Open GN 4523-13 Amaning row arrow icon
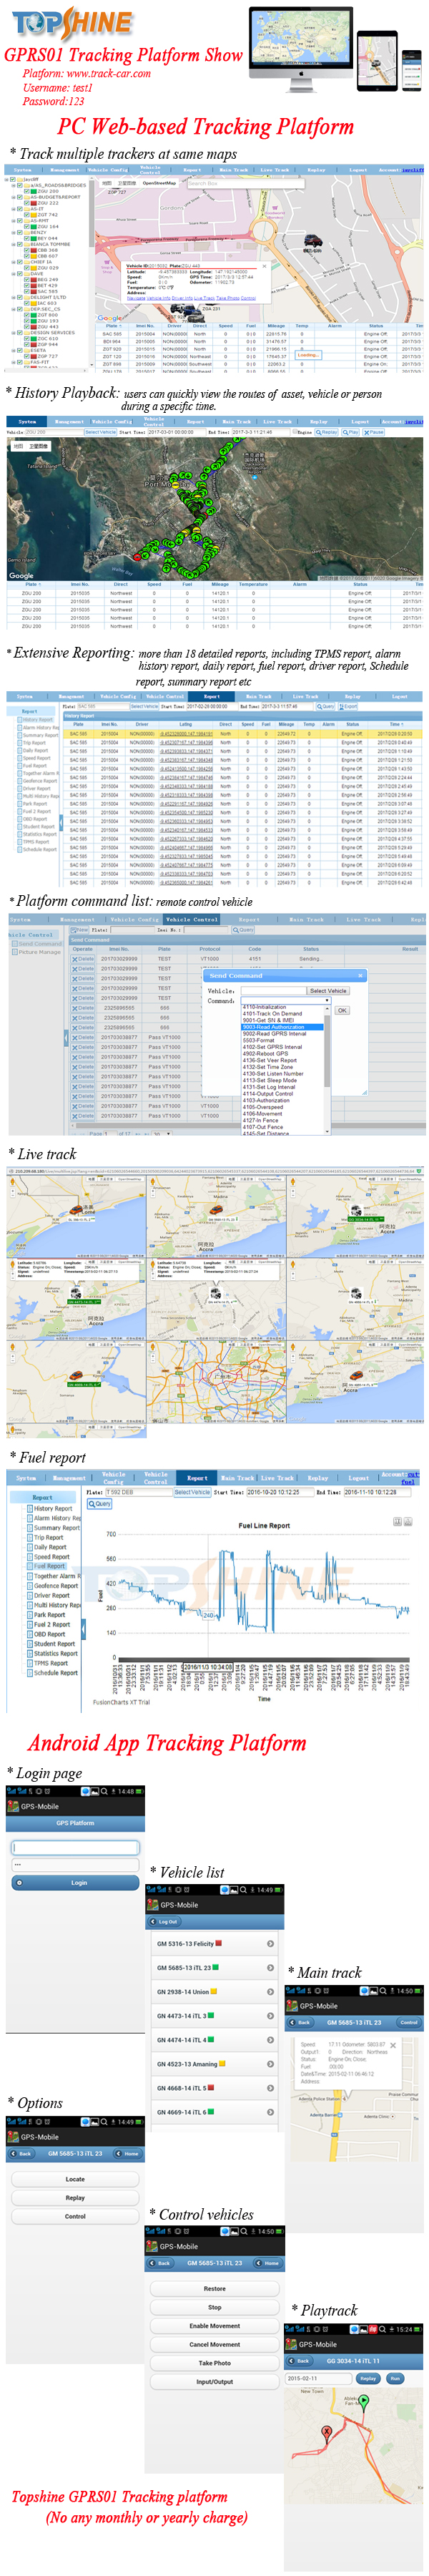This screenshot has height=2576, width=429. pyautogui.click(x=271, y=2064)
